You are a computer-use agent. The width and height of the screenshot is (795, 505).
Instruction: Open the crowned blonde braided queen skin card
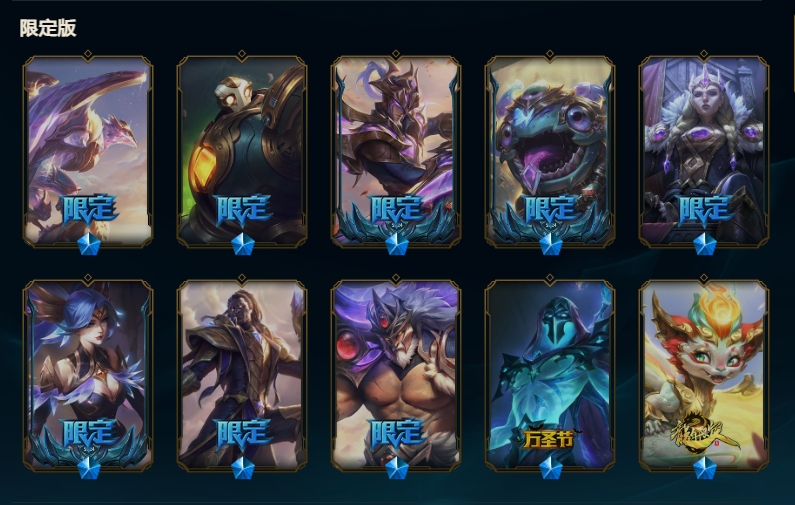704,151
